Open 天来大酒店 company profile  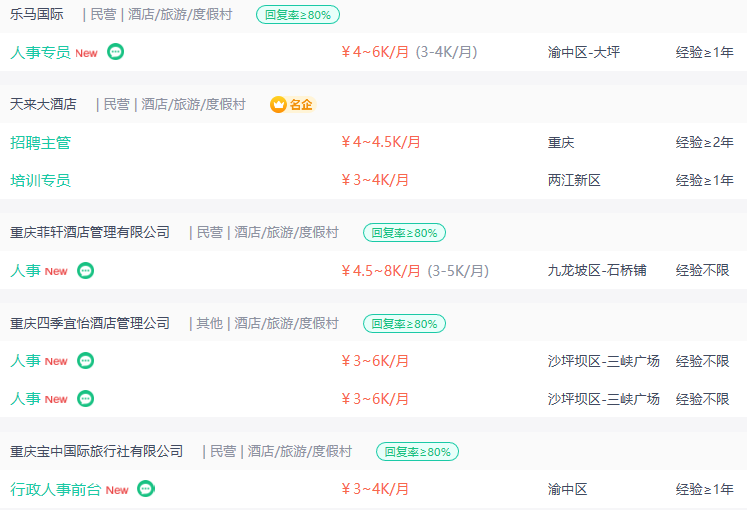point(43,104)
